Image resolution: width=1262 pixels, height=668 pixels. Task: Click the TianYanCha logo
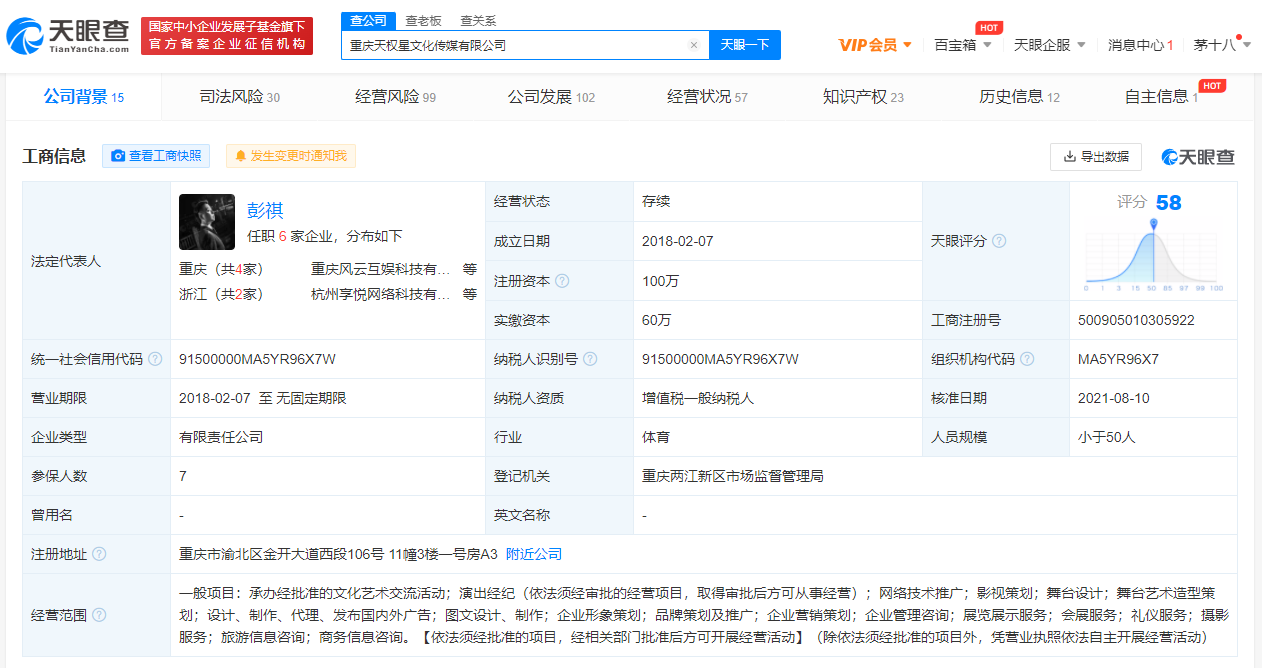click(x=68, y=36)
